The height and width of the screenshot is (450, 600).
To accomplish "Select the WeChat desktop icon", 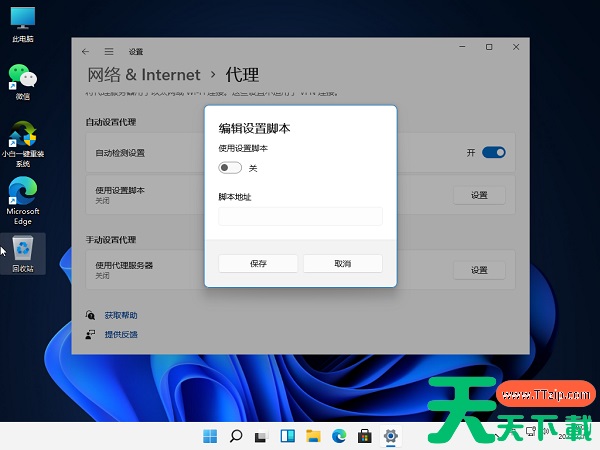I will (23, 82).
